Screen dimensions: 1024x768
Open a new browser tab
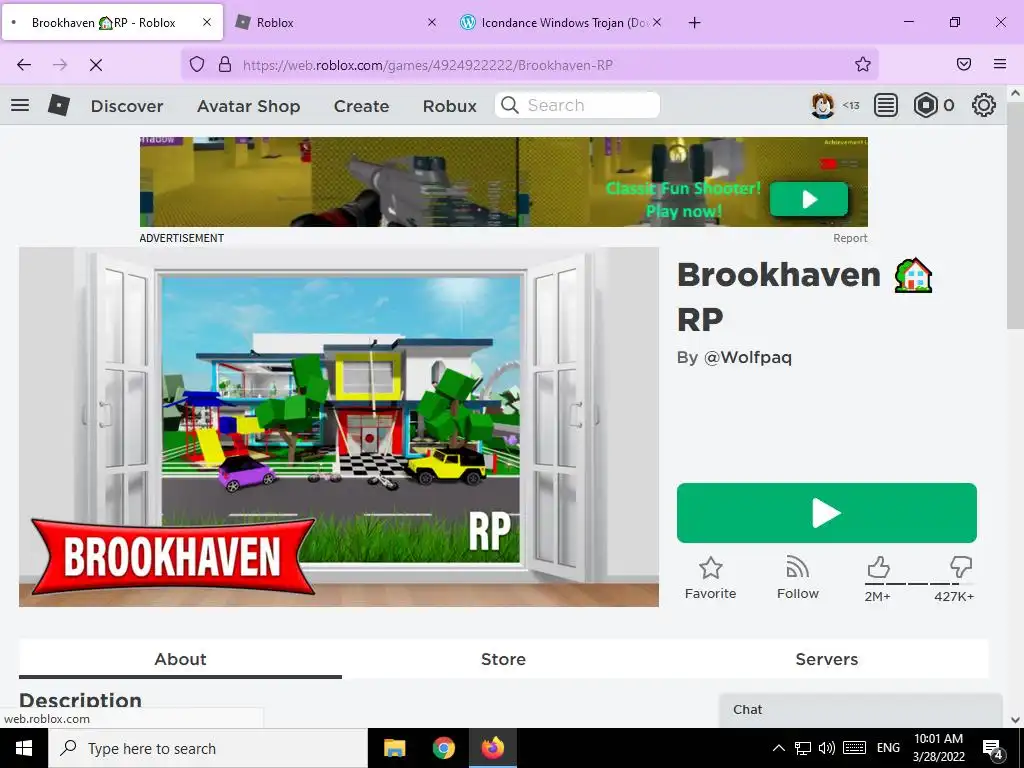(695, 23)
